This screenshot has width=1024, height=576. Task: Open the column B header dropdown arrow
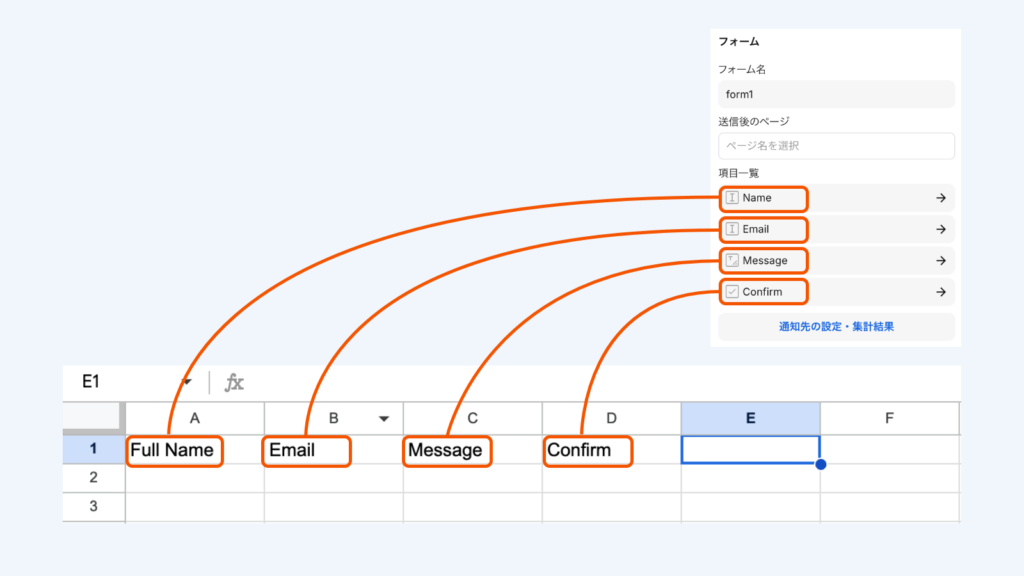coord(384,419)
